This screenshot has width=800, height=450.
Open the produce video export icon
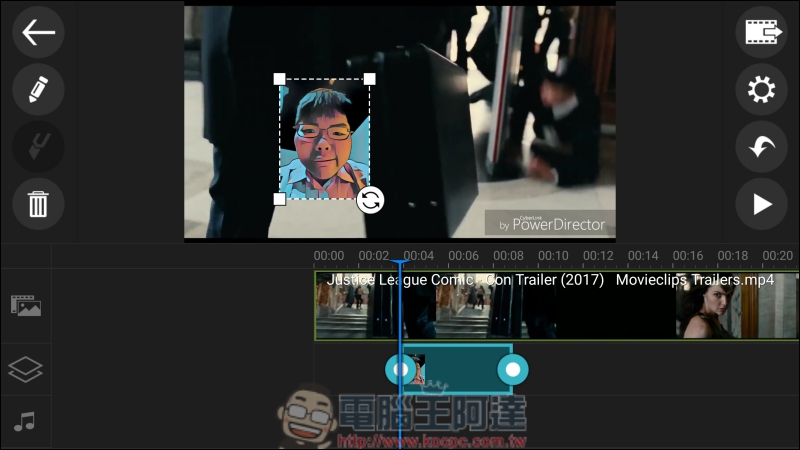tap(761, 32)
